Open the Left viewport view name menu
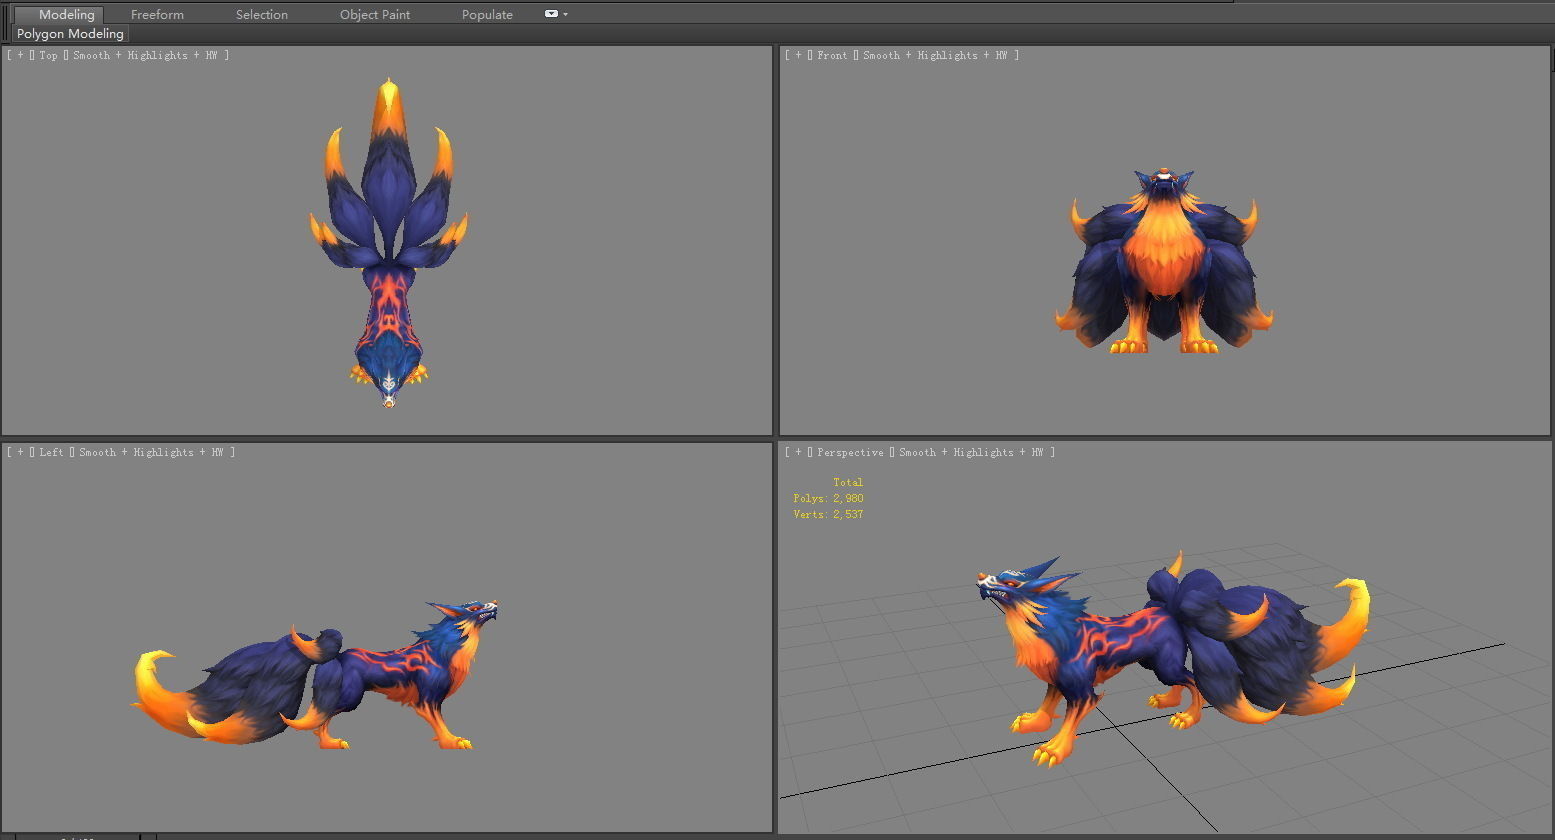 pyautogui.click(x=51, y=452)
